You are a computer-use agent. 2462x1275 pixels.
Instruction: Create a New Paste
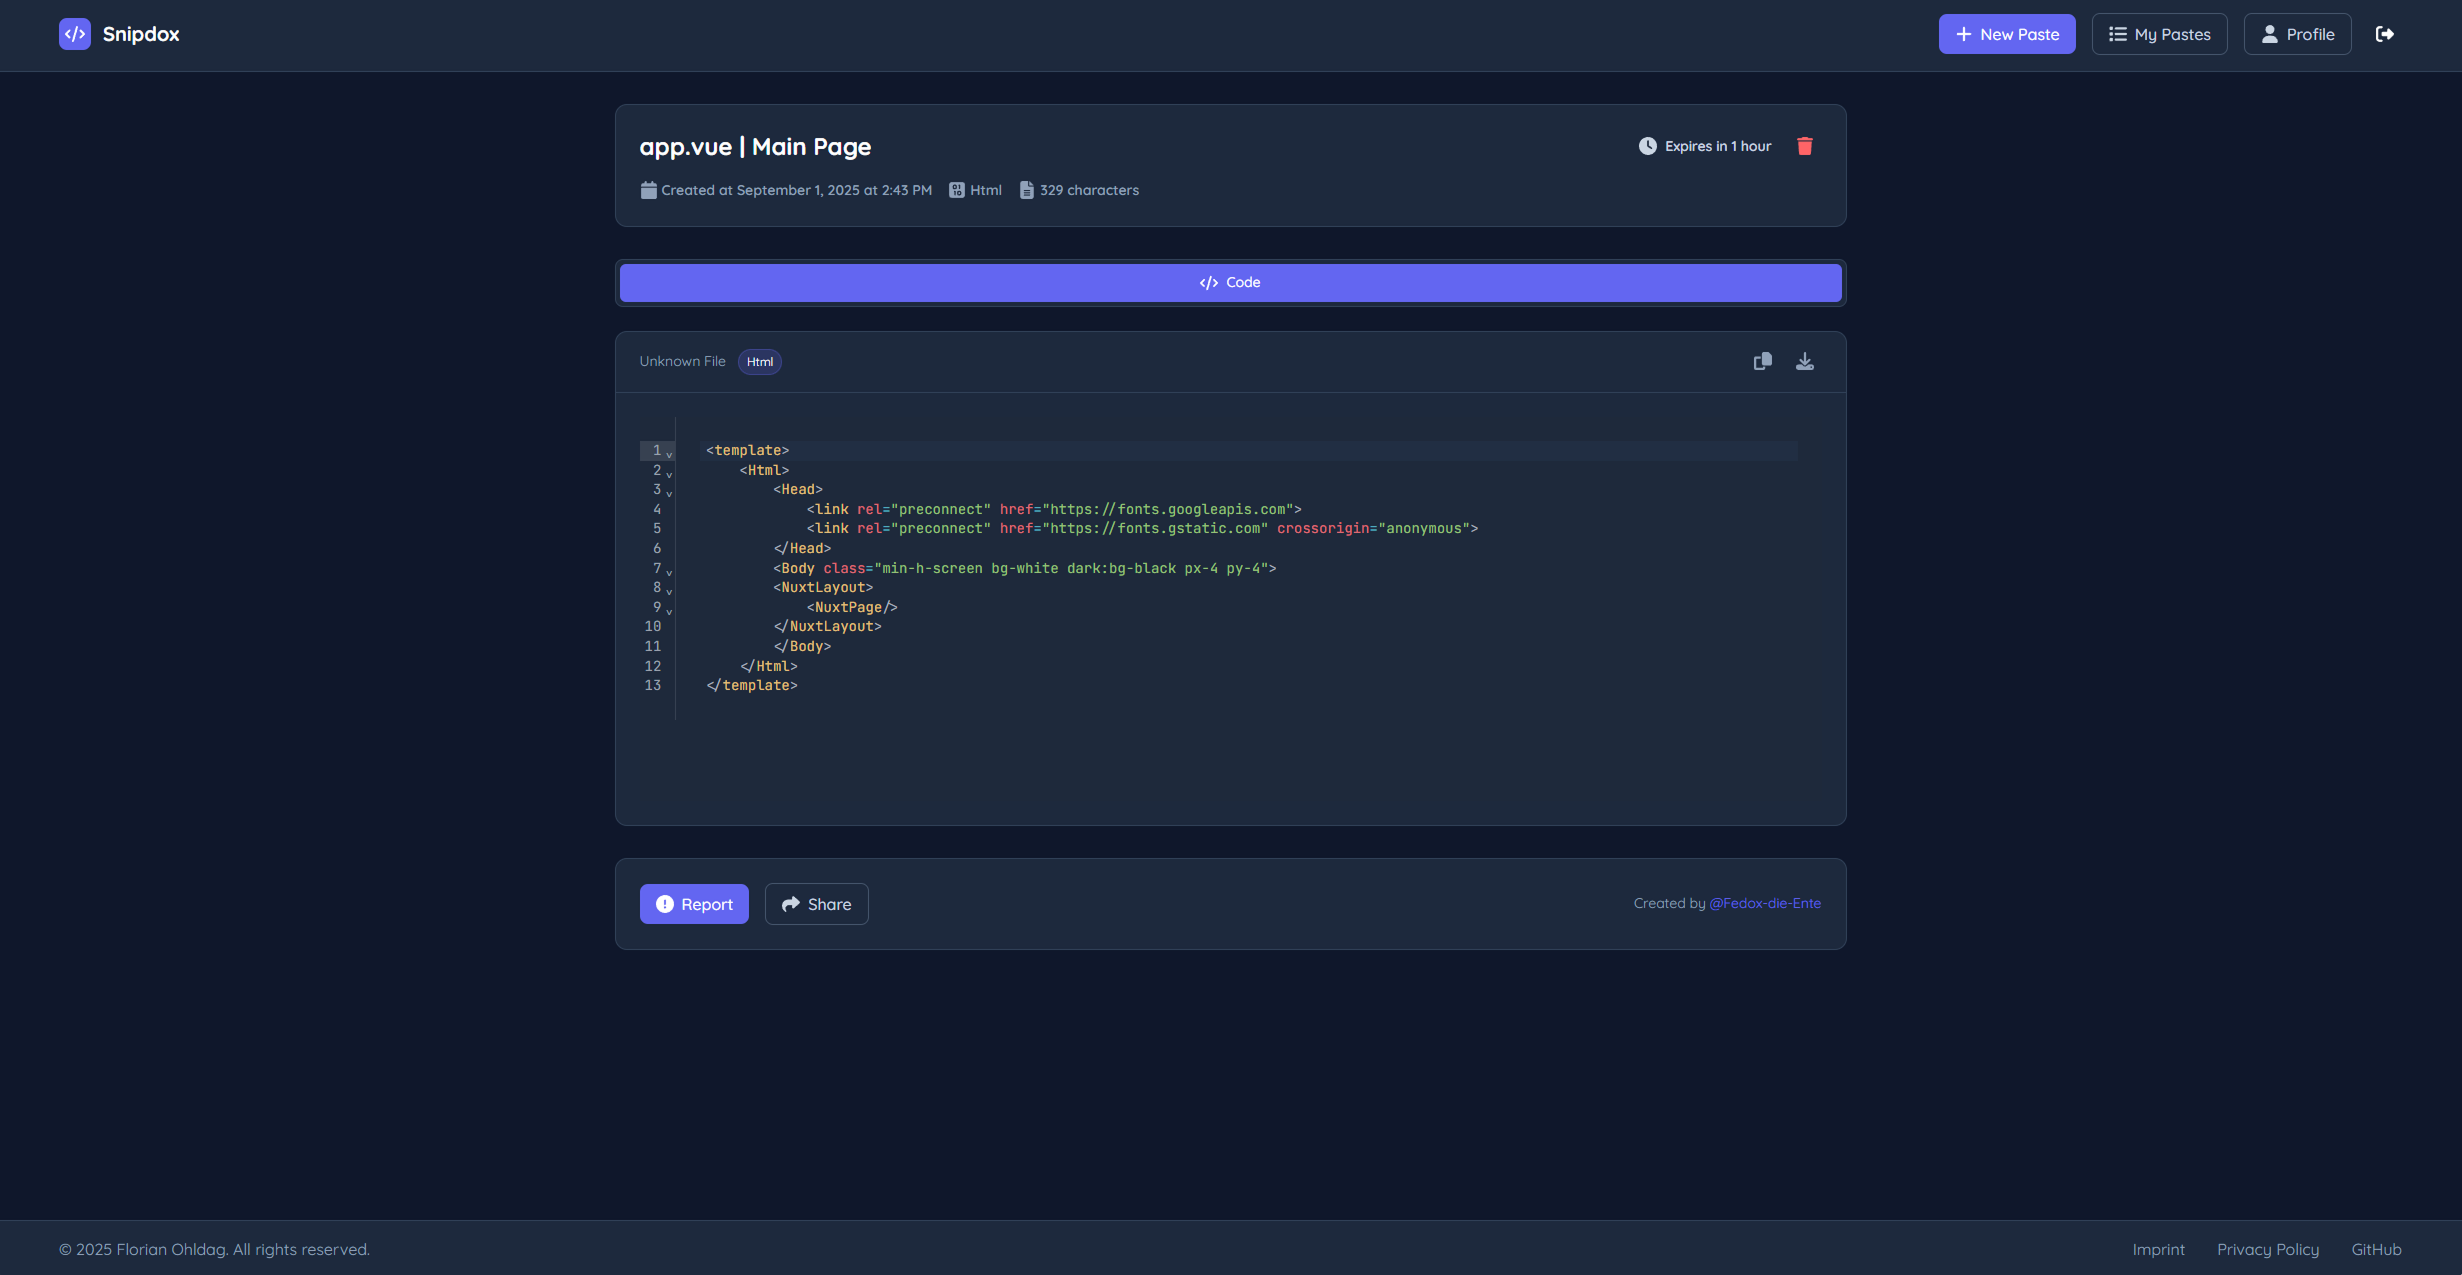(x=2006, y=34)
